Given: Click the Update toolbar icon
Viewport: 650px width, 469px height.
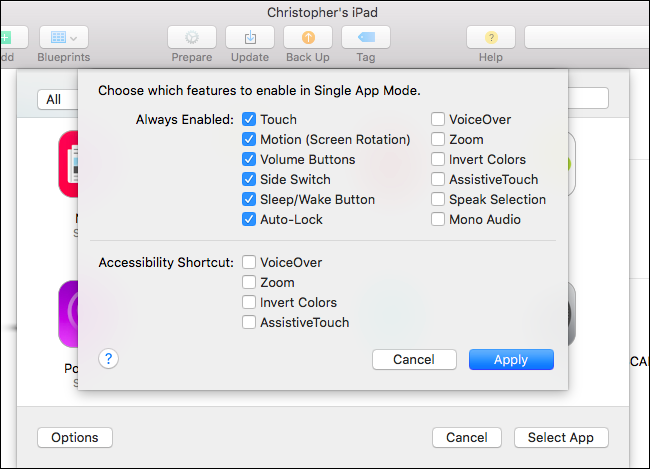Looking at the screenshot, I should pyautogui.click(x=250, y=37).
